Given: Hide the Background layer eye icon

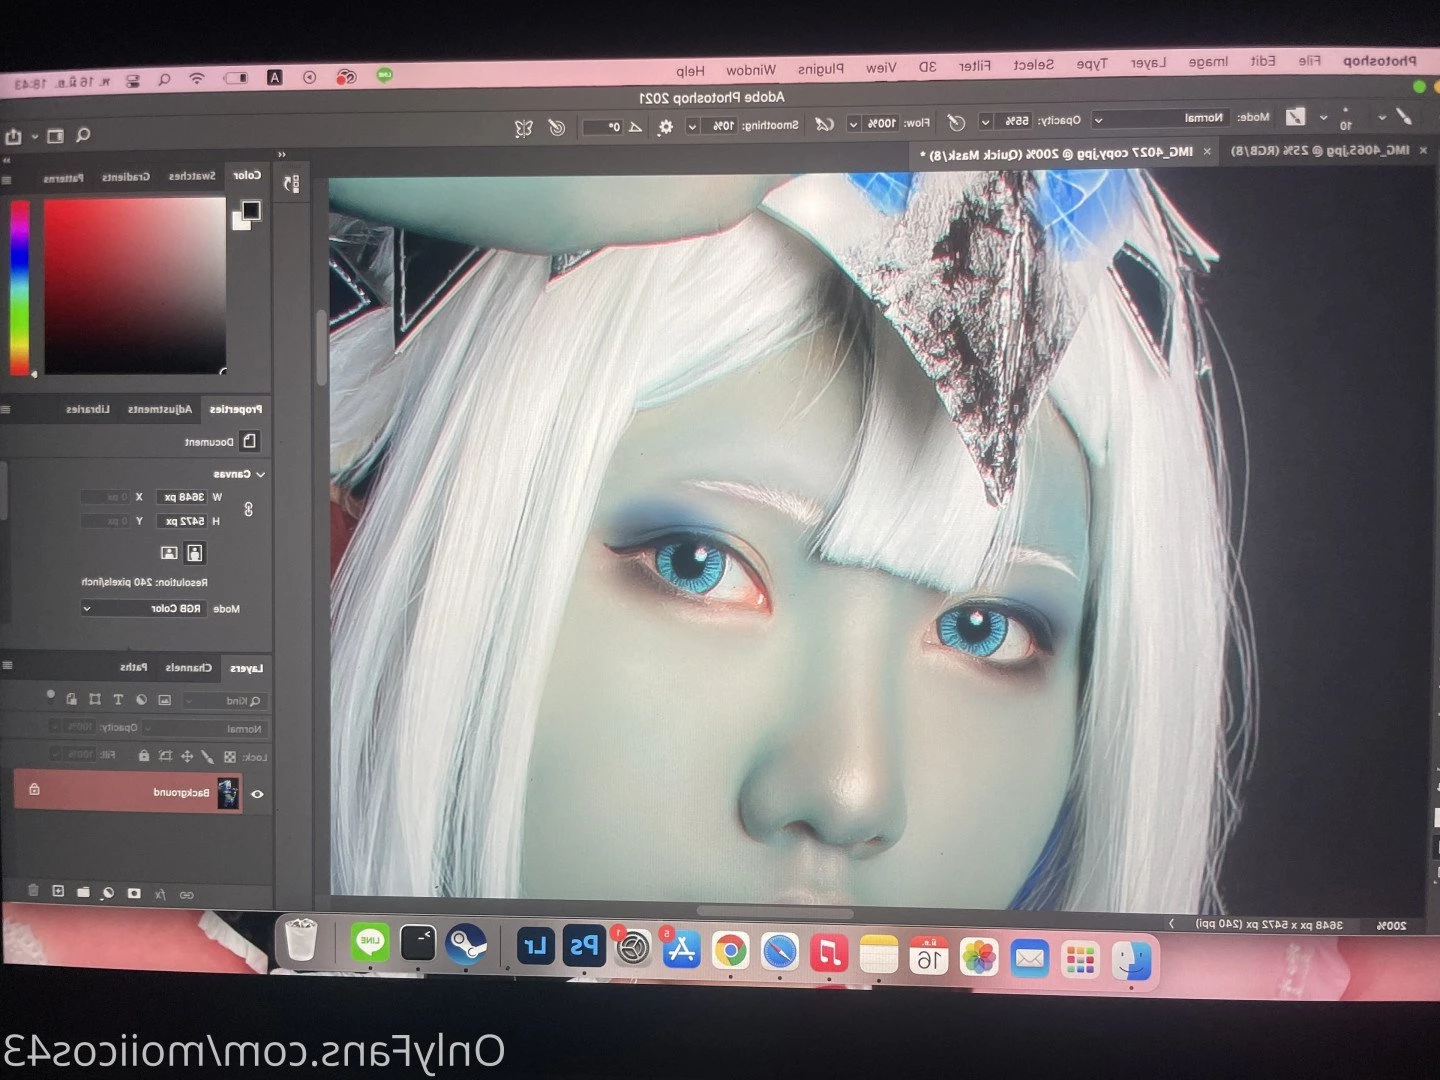Looking at the screenshot, I should 257,794.
